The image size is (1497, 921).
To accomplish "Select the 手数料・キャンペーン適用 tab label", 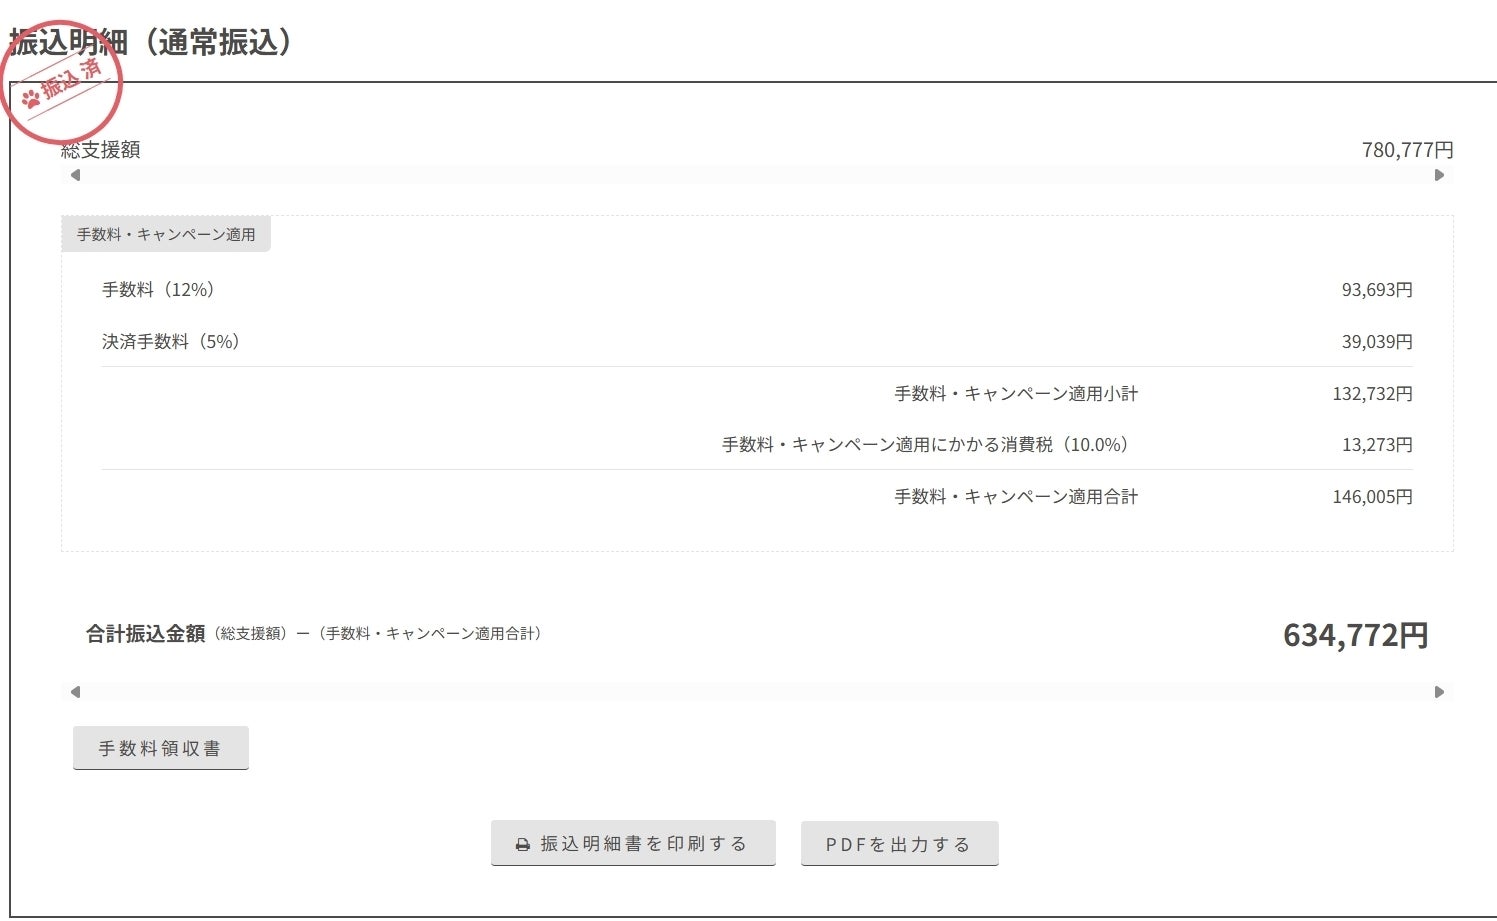I will click(166, 235).
